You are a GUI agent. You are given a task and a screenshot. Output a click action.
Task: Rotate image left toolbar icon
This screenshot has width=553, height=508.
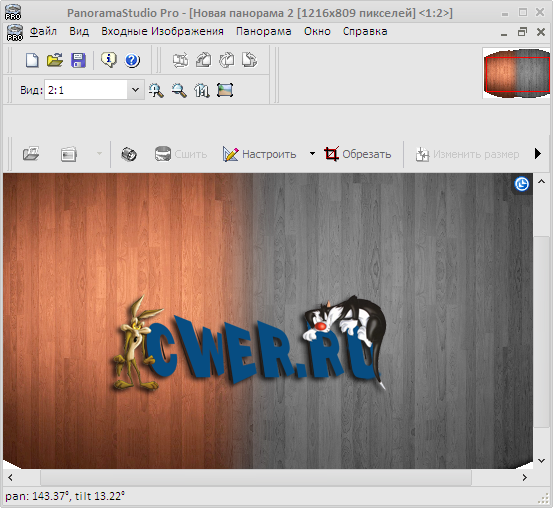pos(203,60)
